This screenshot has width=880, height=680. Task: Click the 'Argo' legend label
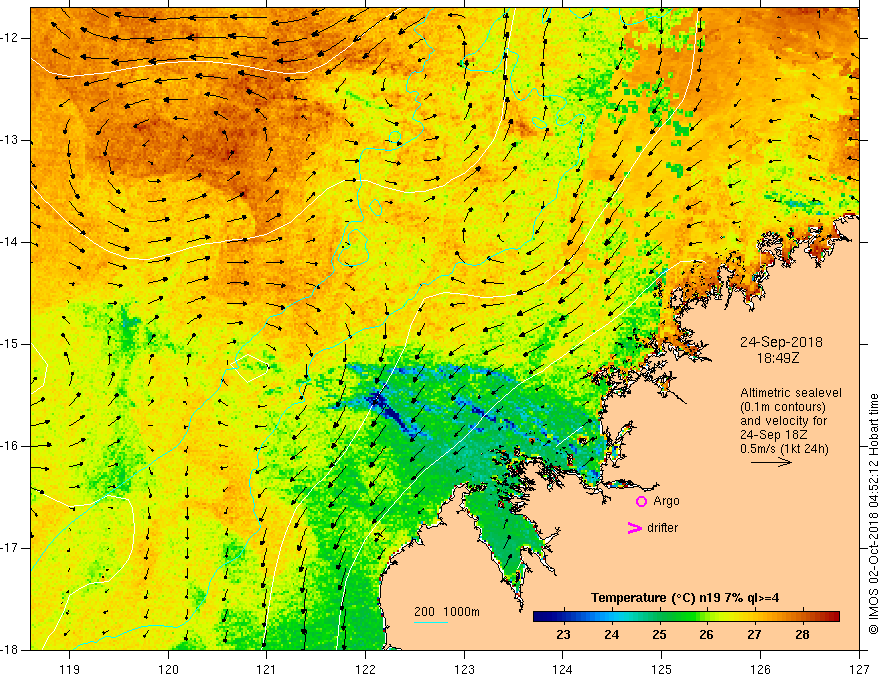click(666, 502)
